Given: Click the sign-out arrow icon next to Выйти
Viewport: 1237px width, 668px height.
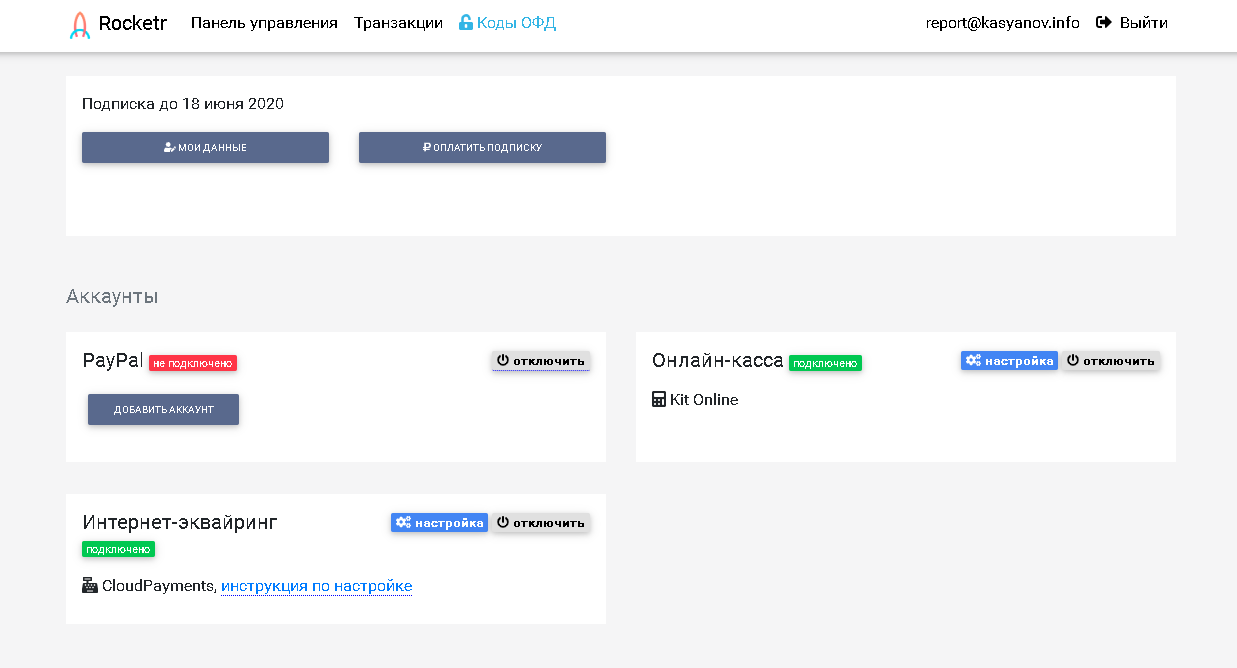Looking at the screenshot, I should (x=1104, y=23).
